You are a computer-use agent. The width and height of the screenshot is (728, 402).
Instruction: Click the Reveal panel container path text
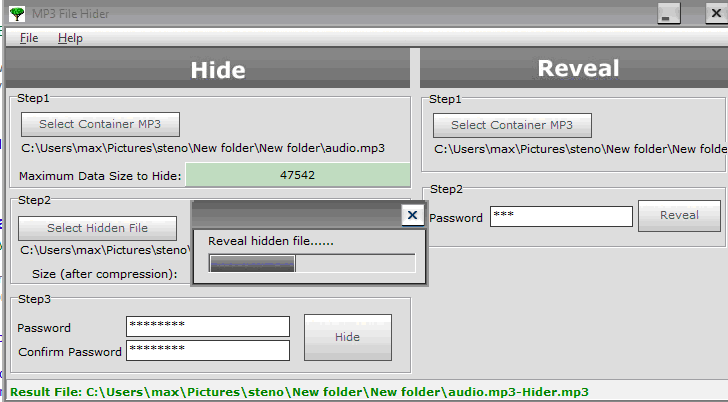tap(581, 149)
